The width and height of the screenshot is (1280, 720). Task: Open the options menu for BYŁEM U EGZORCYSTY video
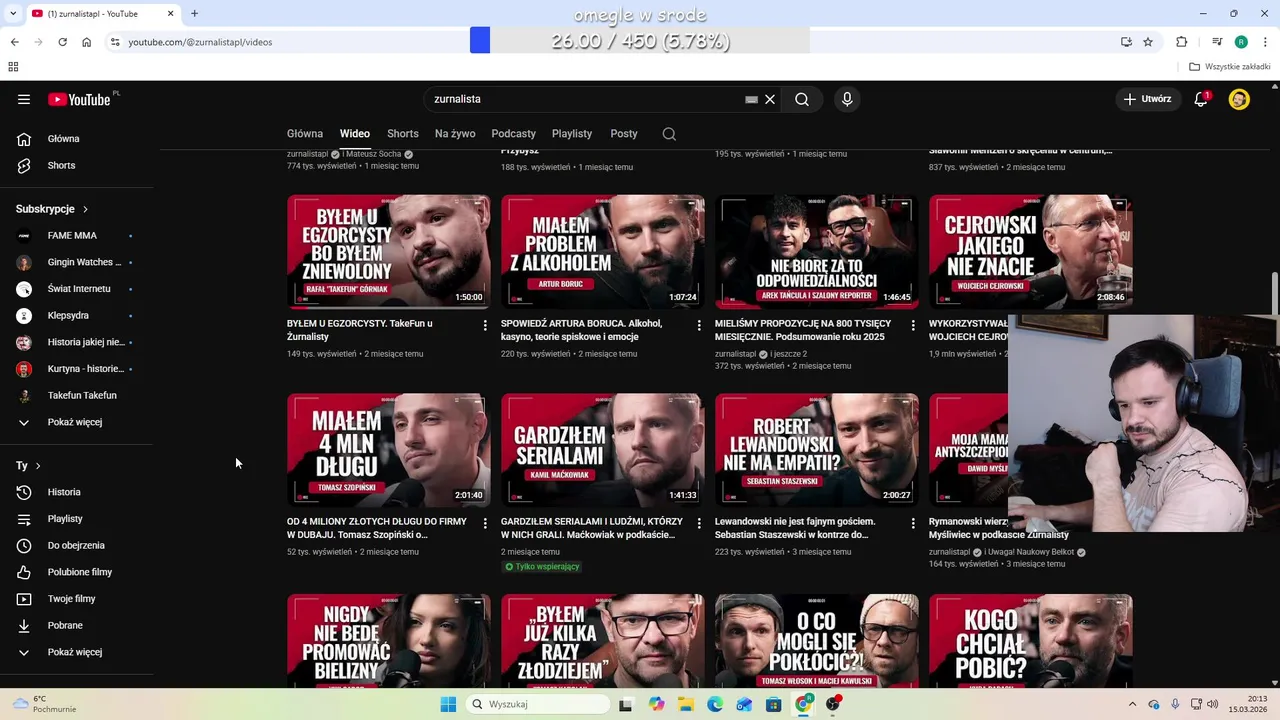pyautogui.click(x=485, y=325)
